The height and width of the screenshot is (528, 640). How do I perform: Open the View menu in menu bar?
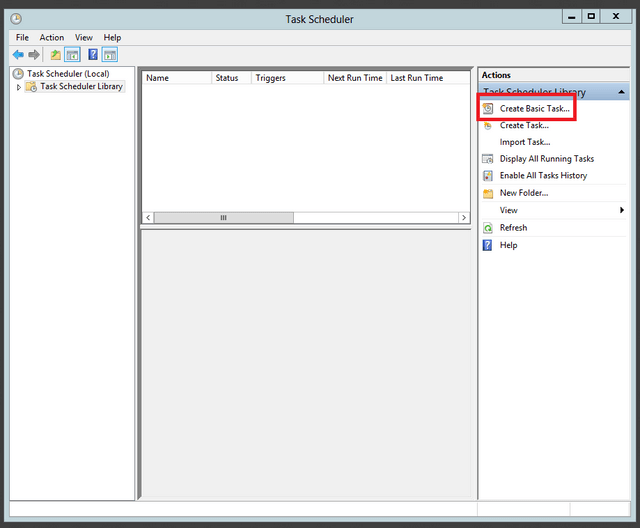[84, 38]
